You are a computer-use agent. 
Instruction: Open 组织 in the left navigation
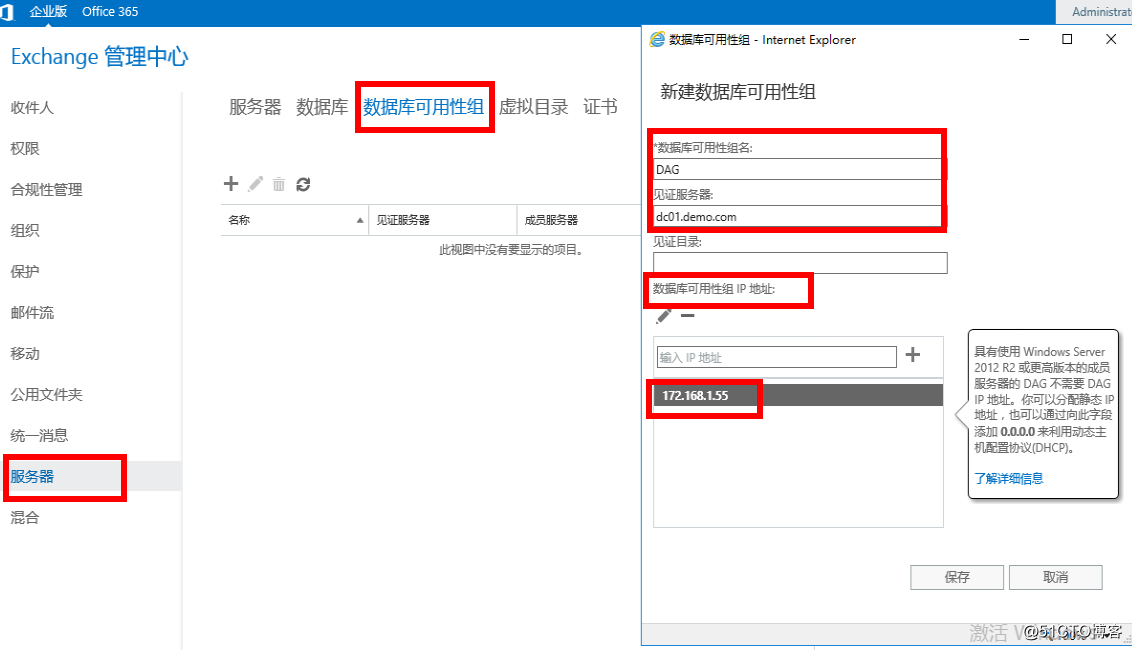pos(25,230)
